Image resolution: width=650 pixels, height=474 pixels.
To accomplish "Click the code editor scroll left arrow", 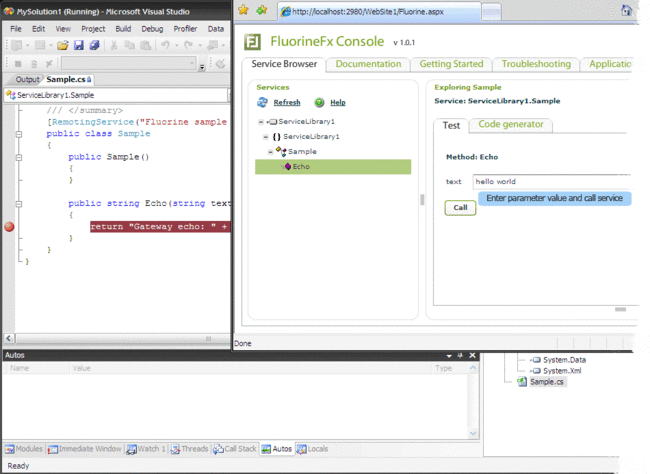I will [x=9, y=338].
